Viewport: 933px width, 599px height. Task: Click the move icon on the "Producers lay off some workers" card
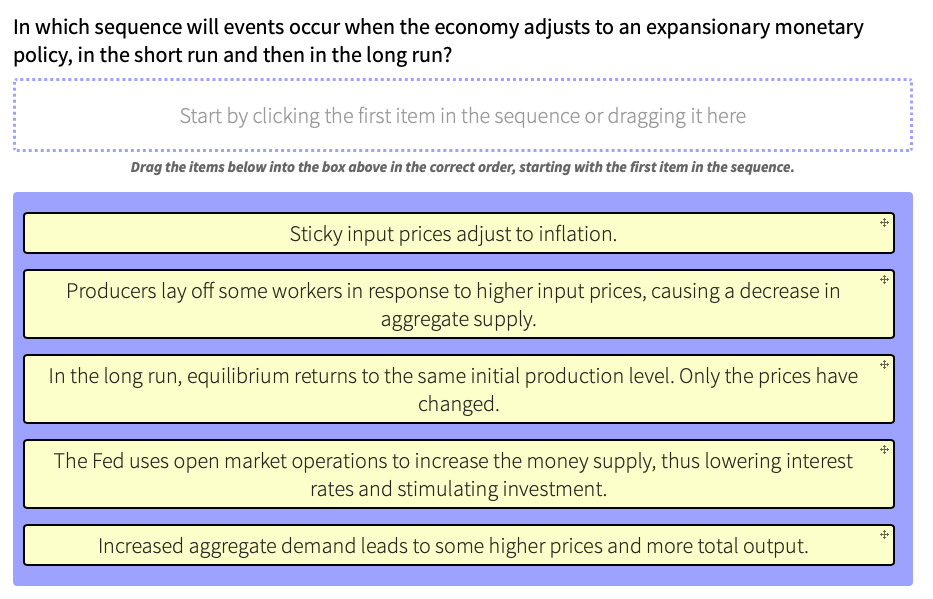884,280
